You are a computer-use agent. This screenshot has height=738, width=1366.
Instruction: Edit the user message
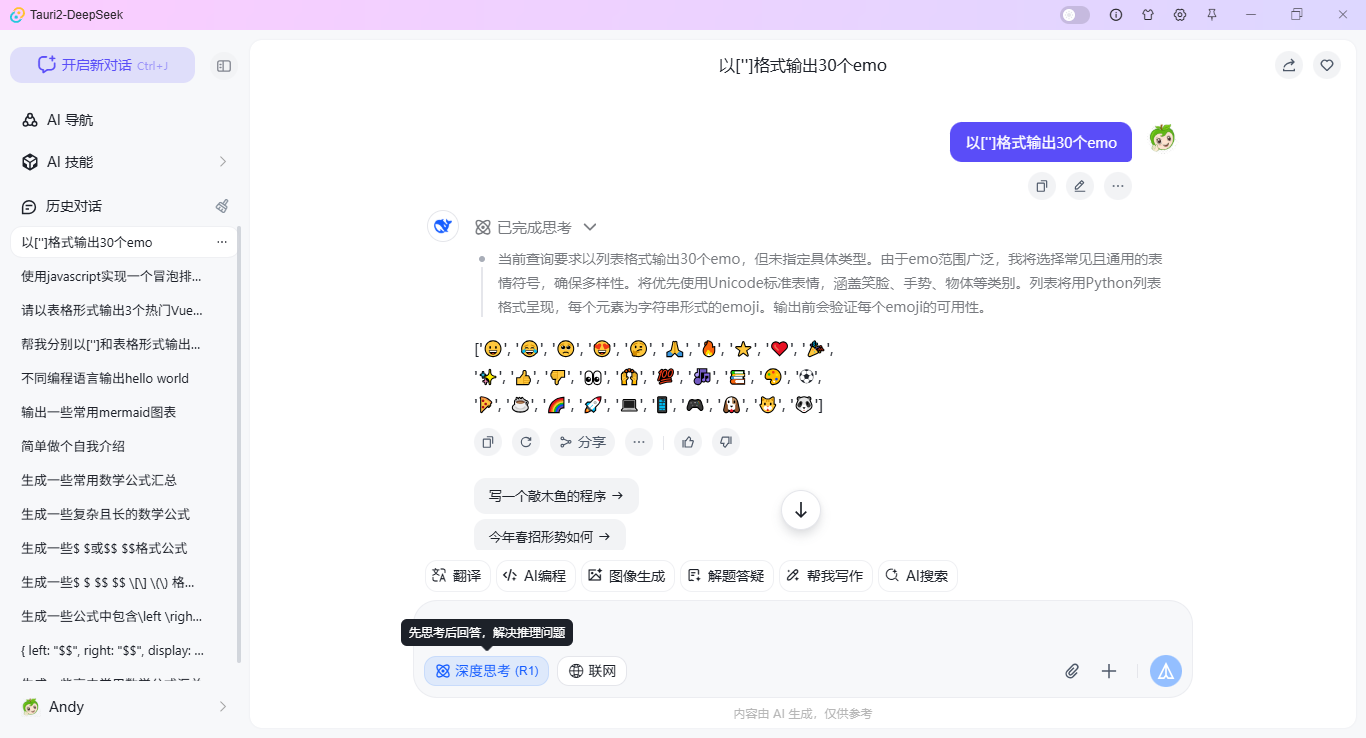(1080, 186)
